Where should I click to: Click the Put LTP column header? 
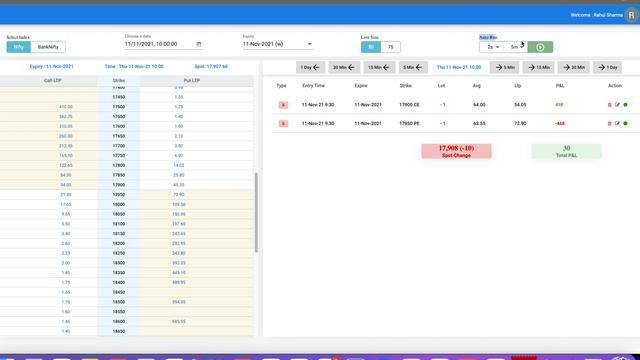pos(191,80)
